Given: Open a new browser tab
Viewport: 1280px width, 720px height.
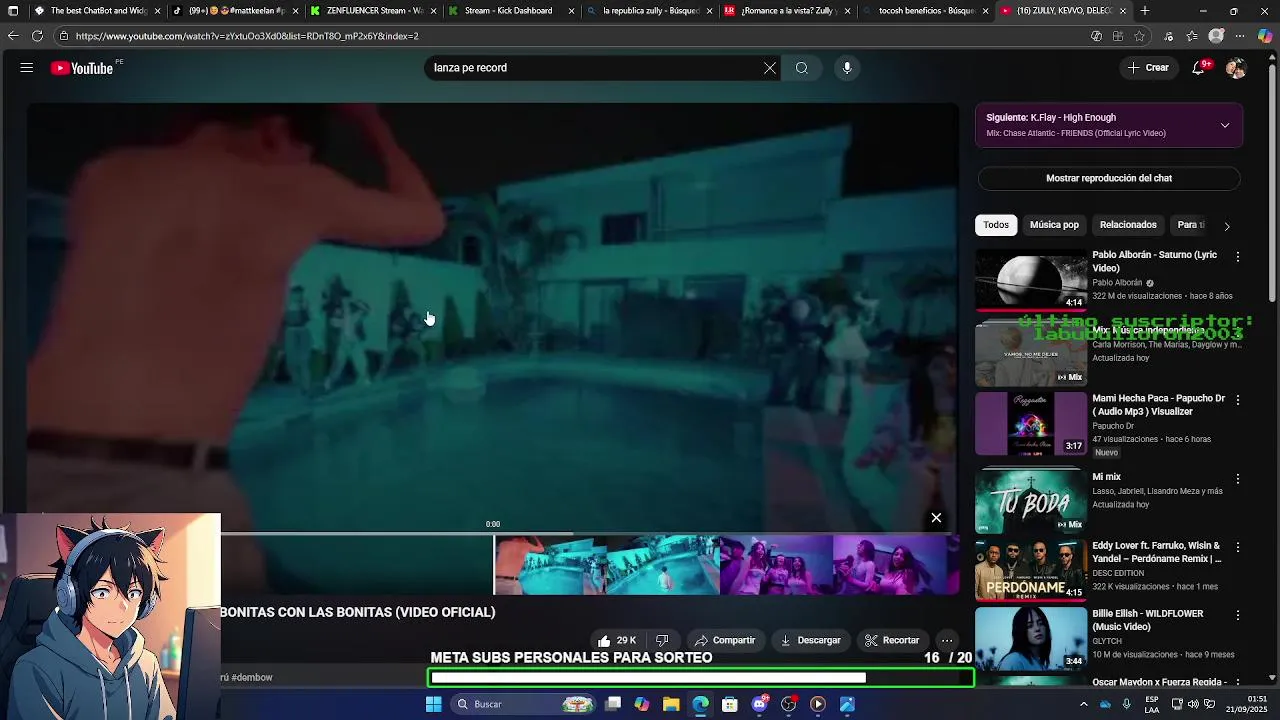Looking at the screenshot, I should click(1145, 11).
